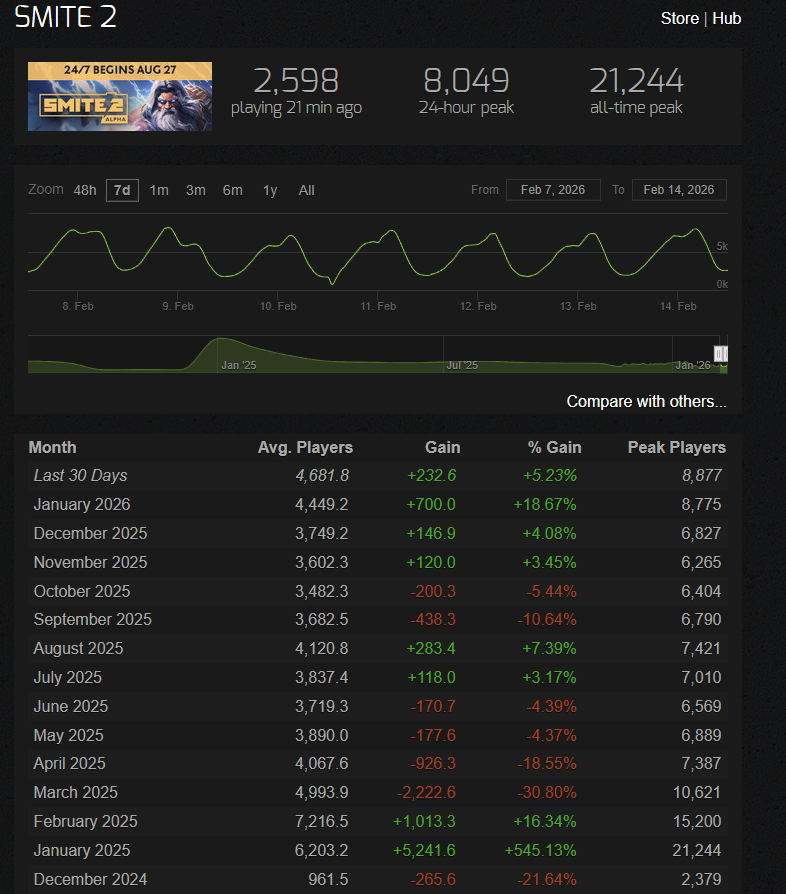This screenshot has height=894, width=786.
Task: Select the 7d zoom range
Action: coord(122,190)
